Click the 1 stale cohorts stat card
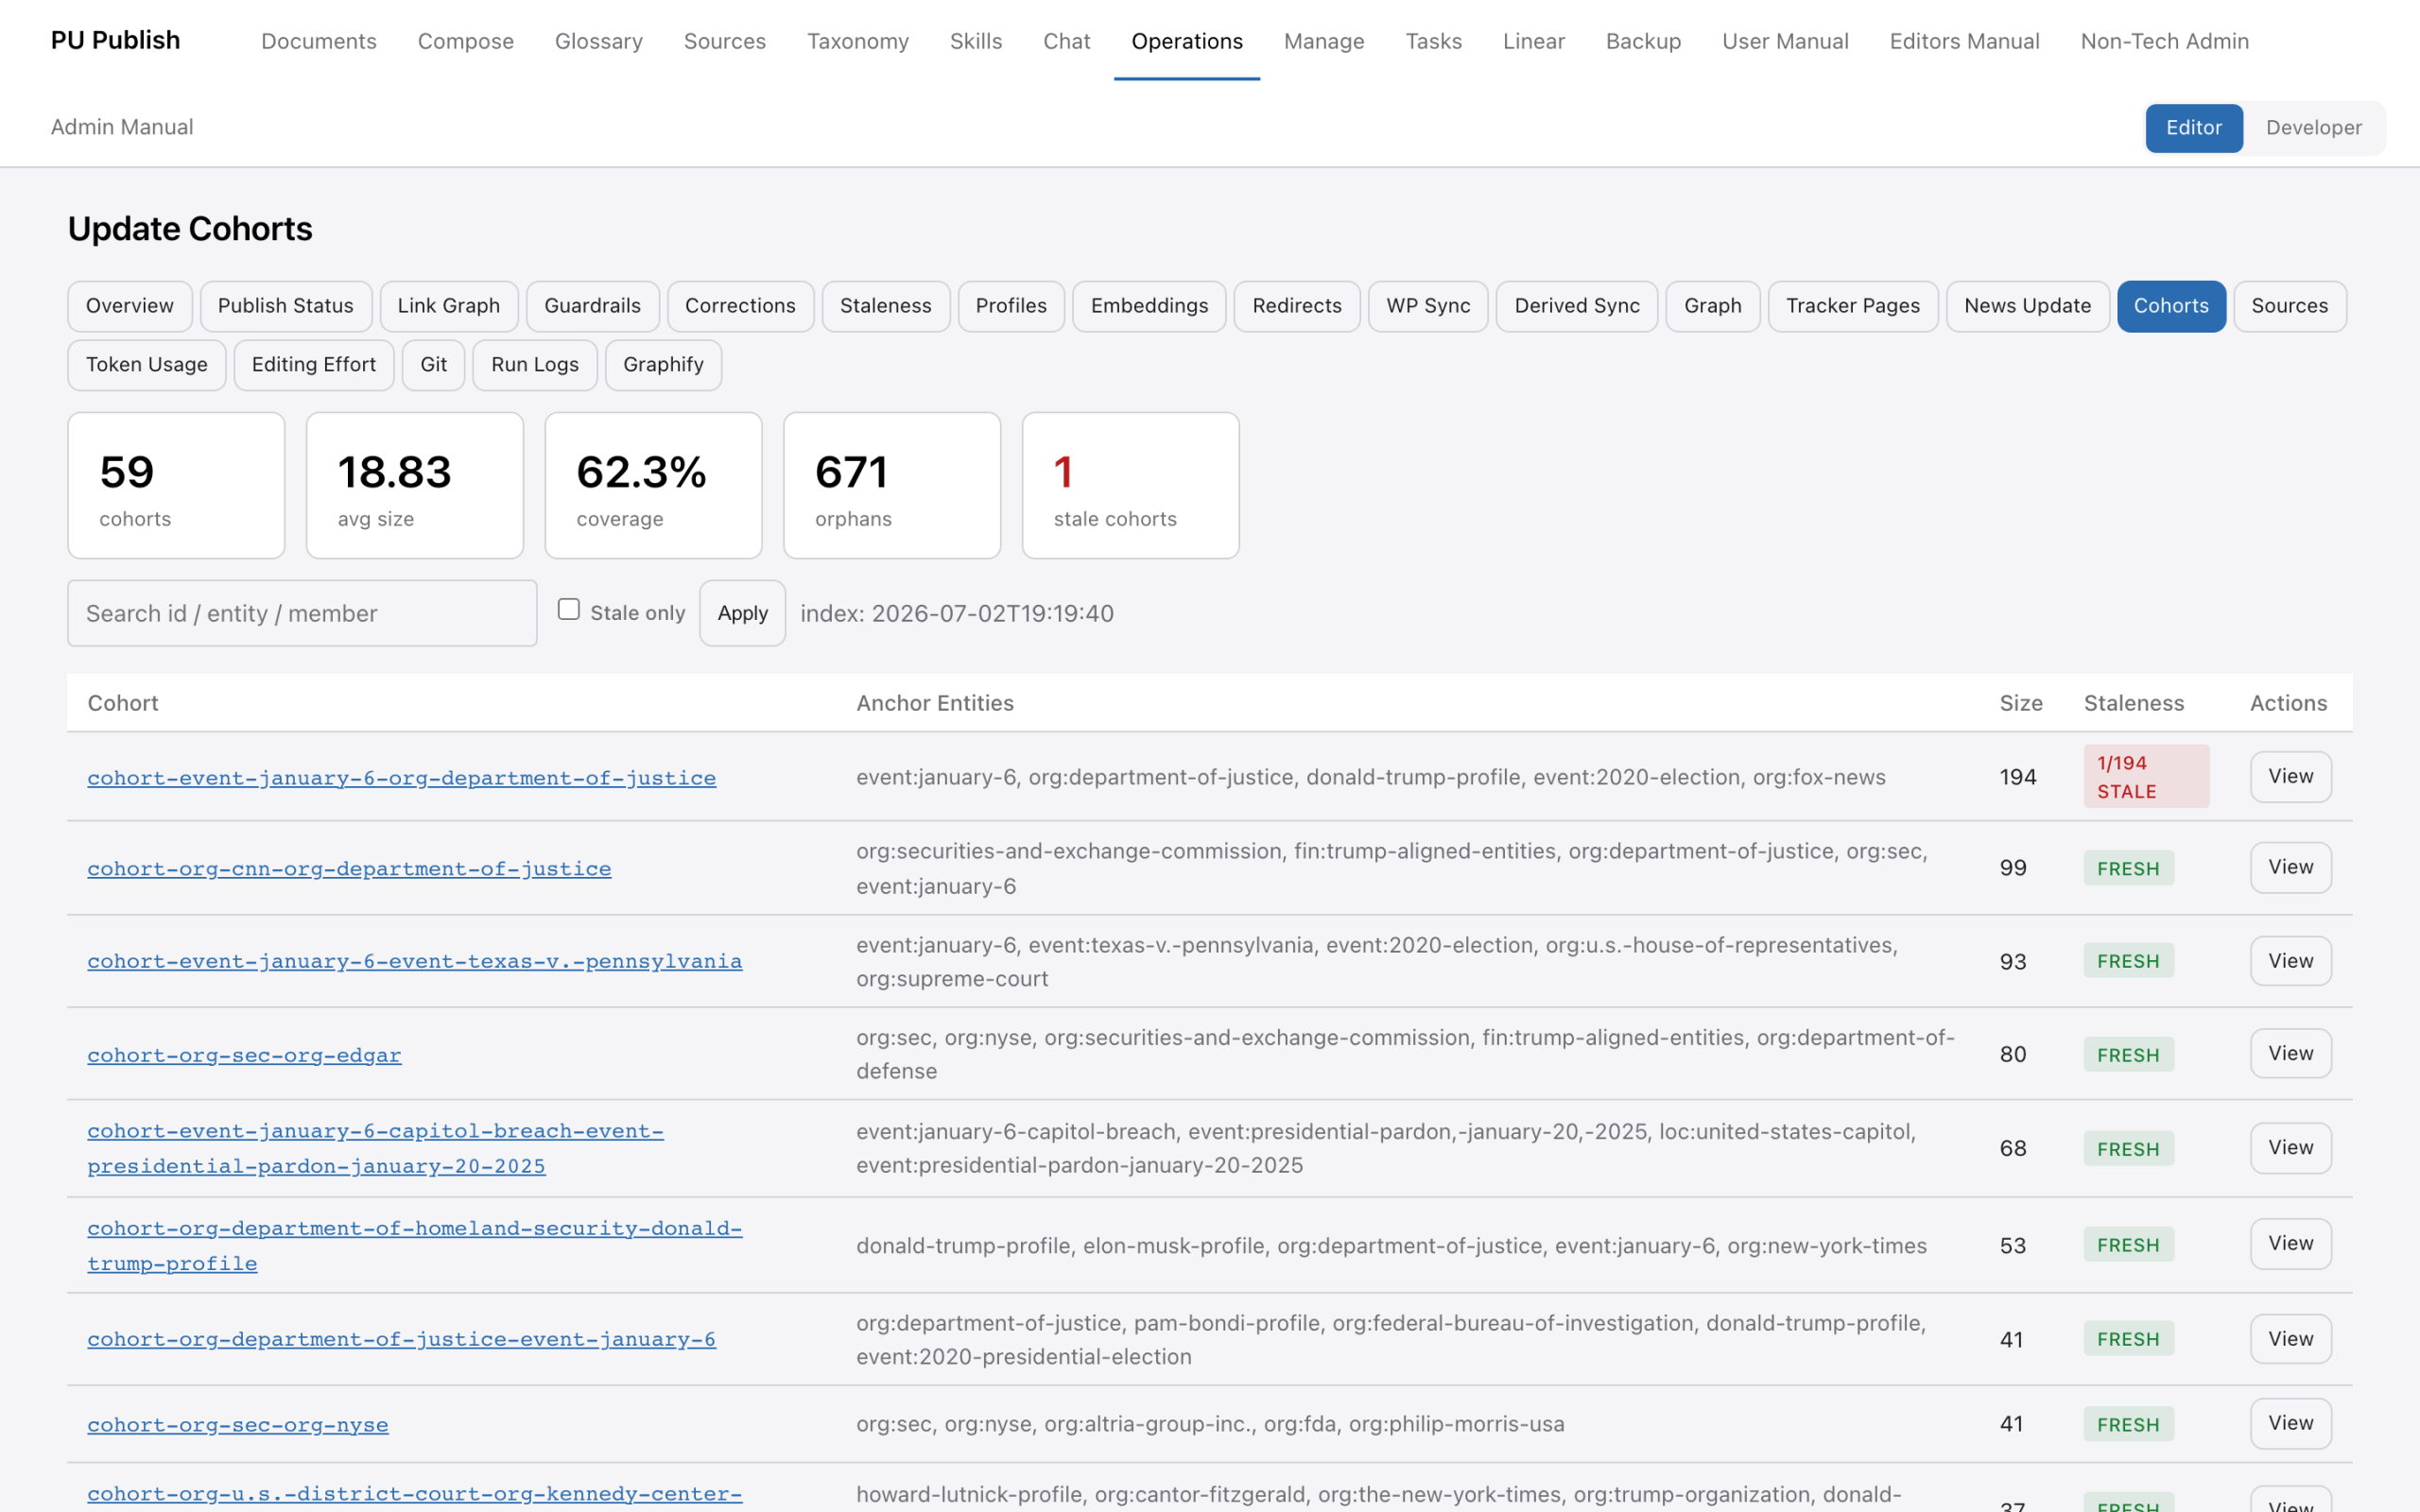2420x1512 pixels. pyautogui.click(x=1130, y=485)
